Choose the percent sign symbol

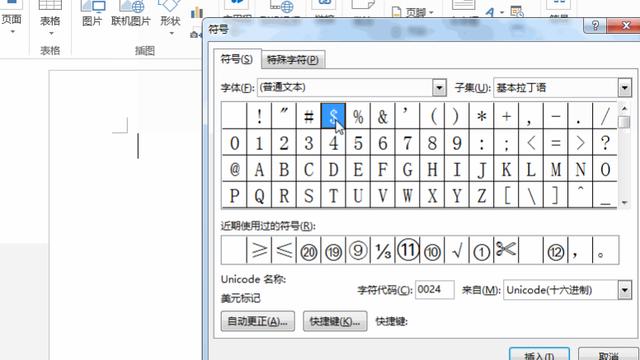point(358,116)
